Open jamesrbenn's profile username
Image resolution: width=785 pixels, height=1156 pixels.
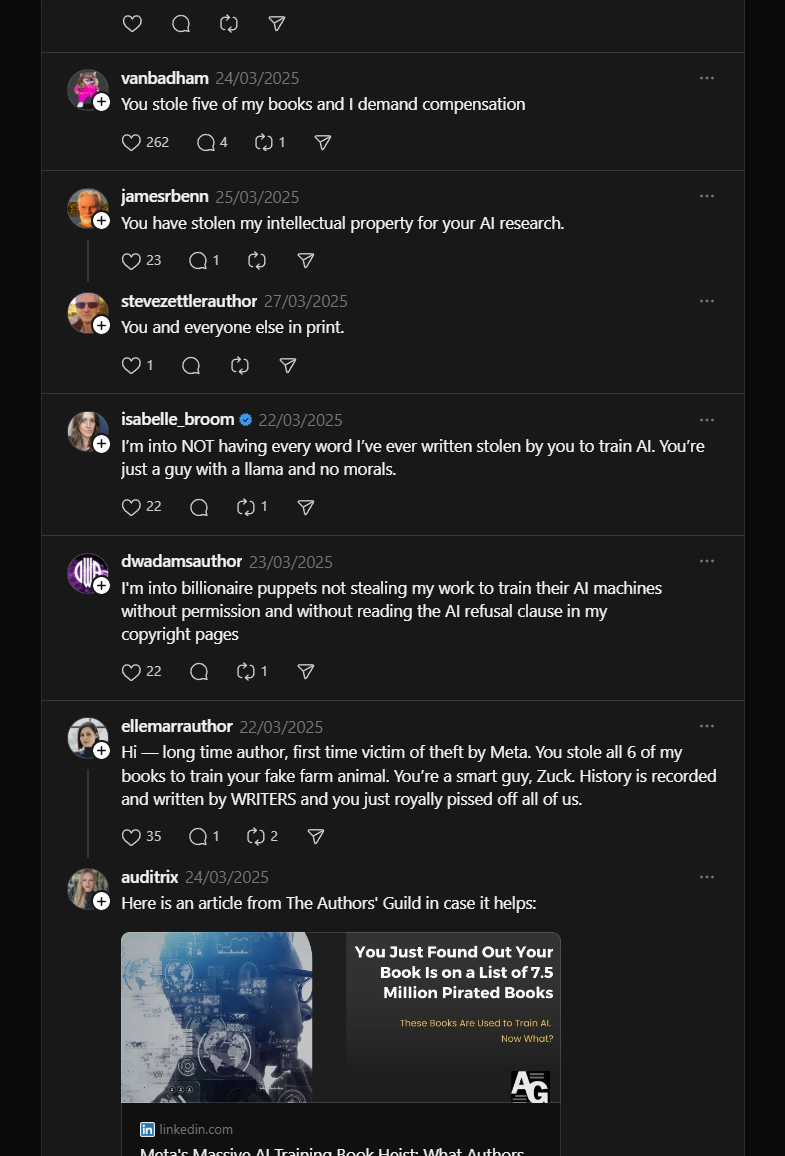point(165,197)
